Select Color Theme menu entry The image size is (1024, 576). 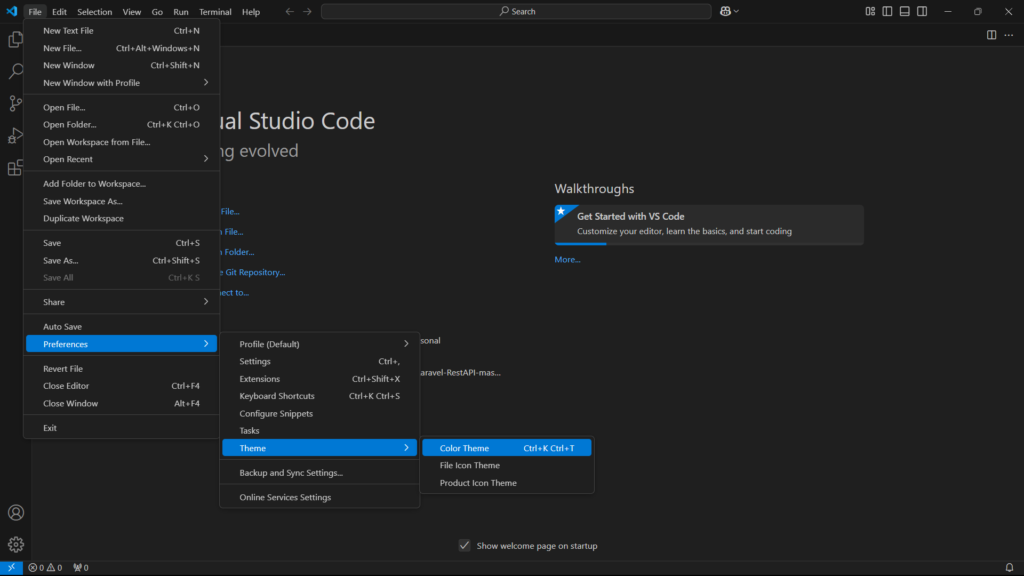507,448
